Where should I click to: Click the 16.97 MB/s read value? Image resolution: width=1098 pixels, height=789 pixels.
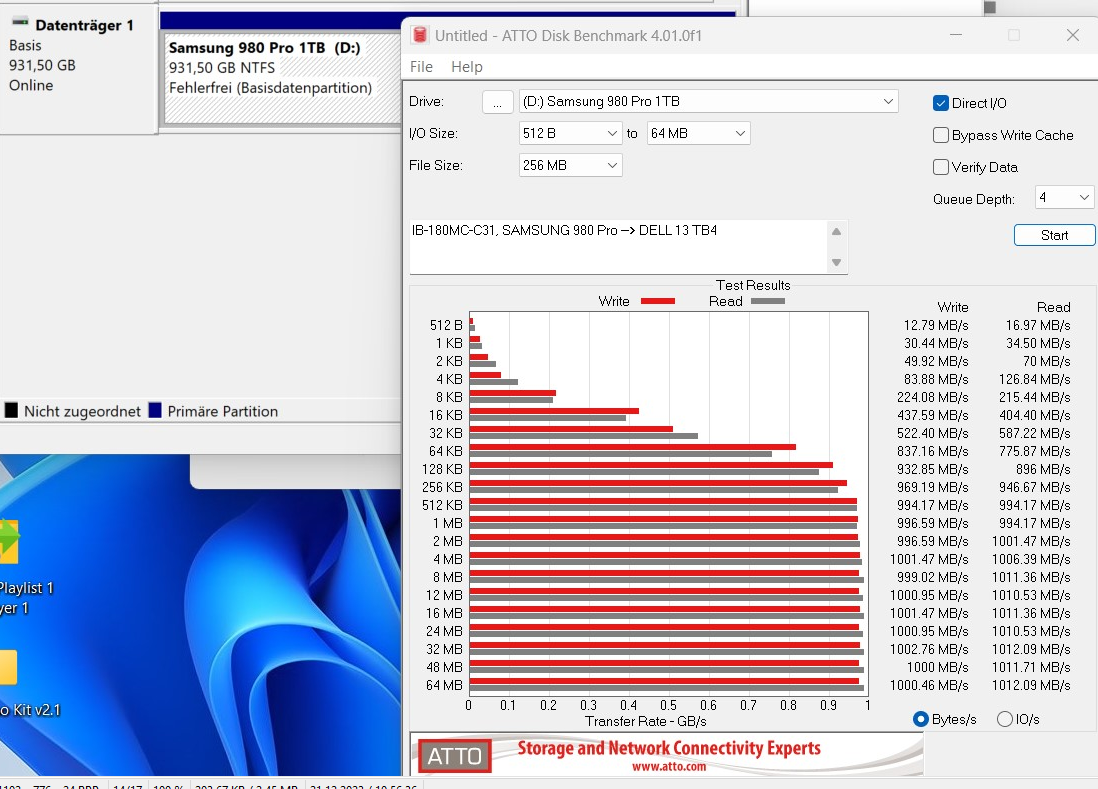(x=1038, y=326)
